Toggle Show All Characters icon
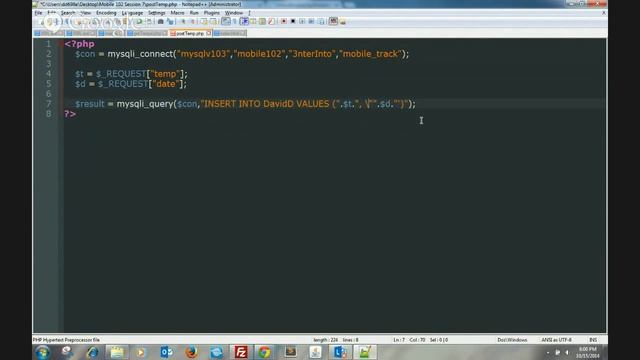640x360 pixels. point(235,21)
